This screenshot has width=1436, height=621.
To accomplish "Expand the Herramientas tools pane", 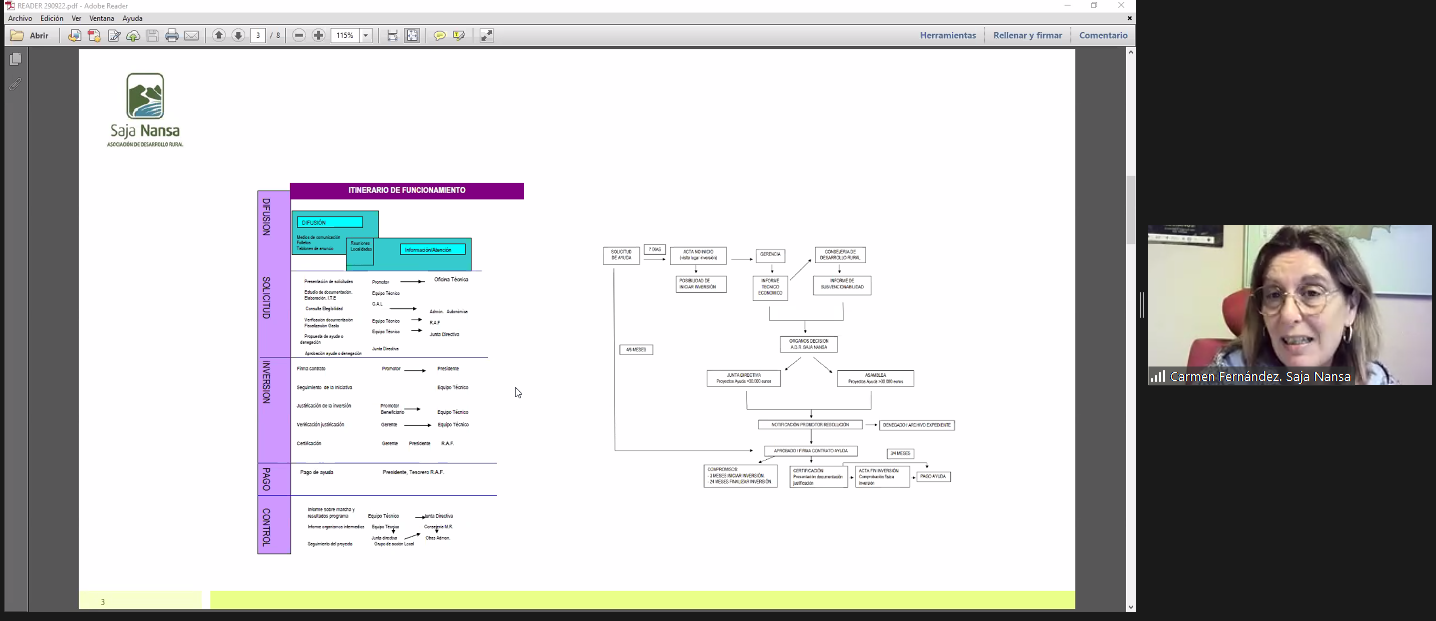I will pyautogui.click(x=947, y=35).
